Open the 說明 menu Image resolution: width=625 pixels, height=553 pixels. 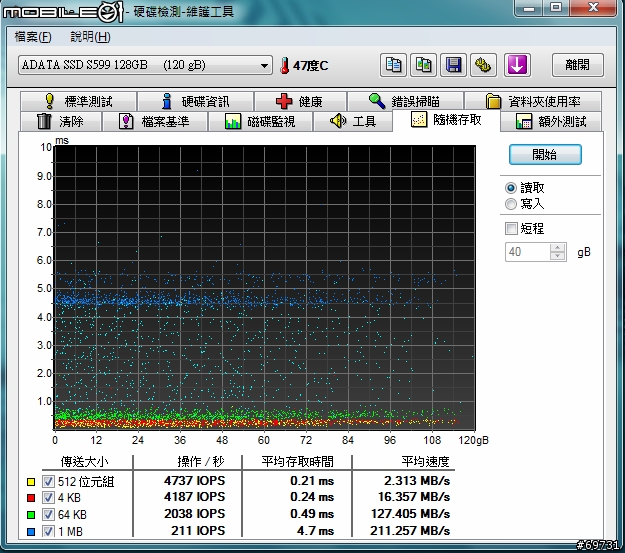tap(90, 37)
